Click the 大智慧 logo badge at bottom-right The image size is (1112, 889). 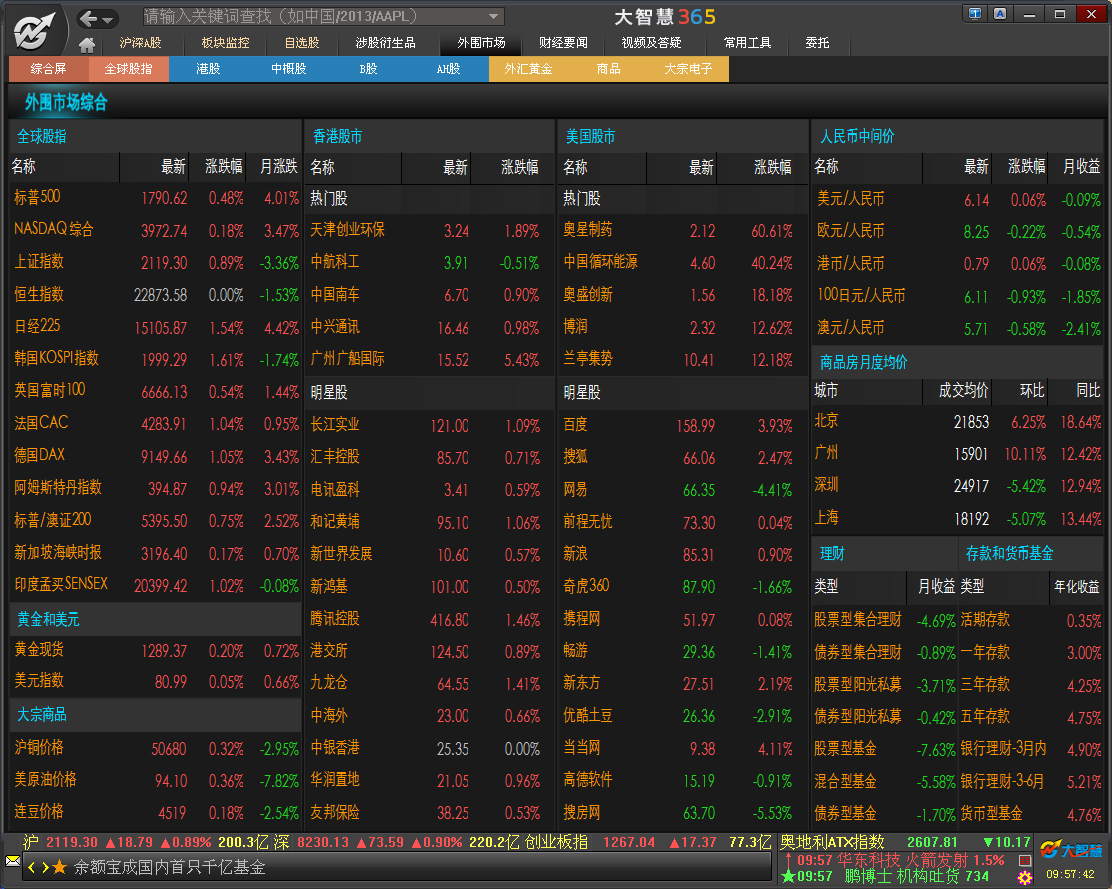(1071, 850)
